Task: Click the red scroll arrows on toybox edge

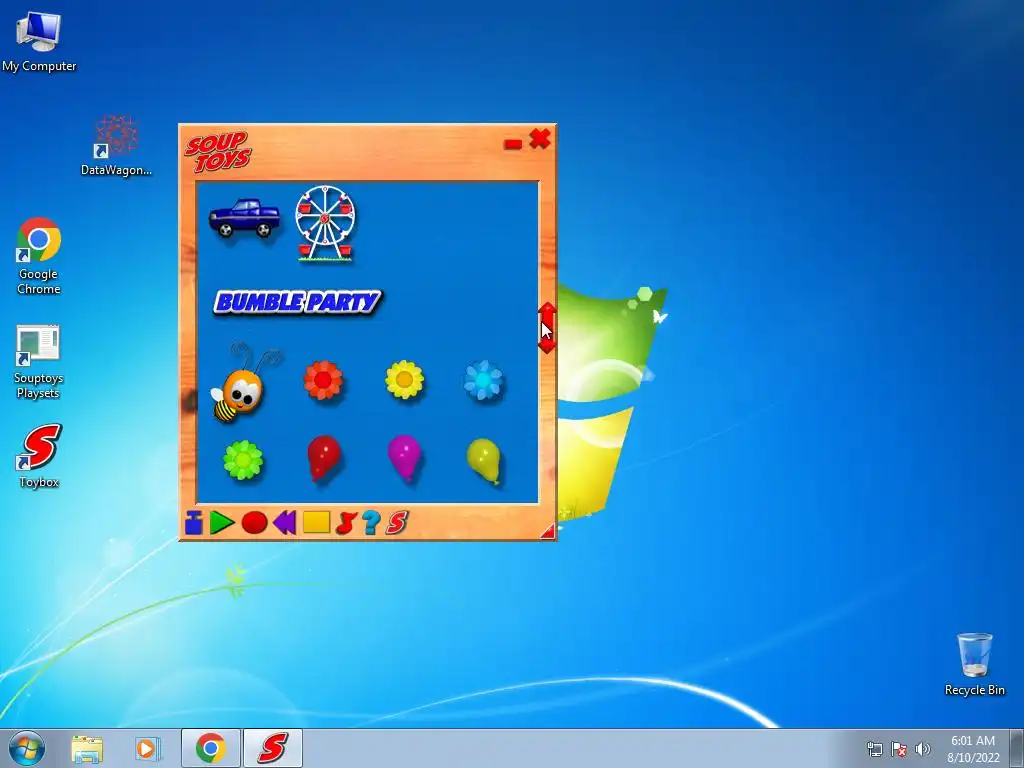Action: 547,328
